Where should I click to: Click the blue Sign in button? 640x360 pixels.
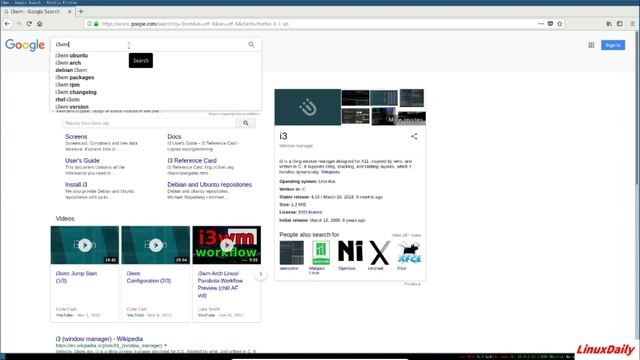613,45
